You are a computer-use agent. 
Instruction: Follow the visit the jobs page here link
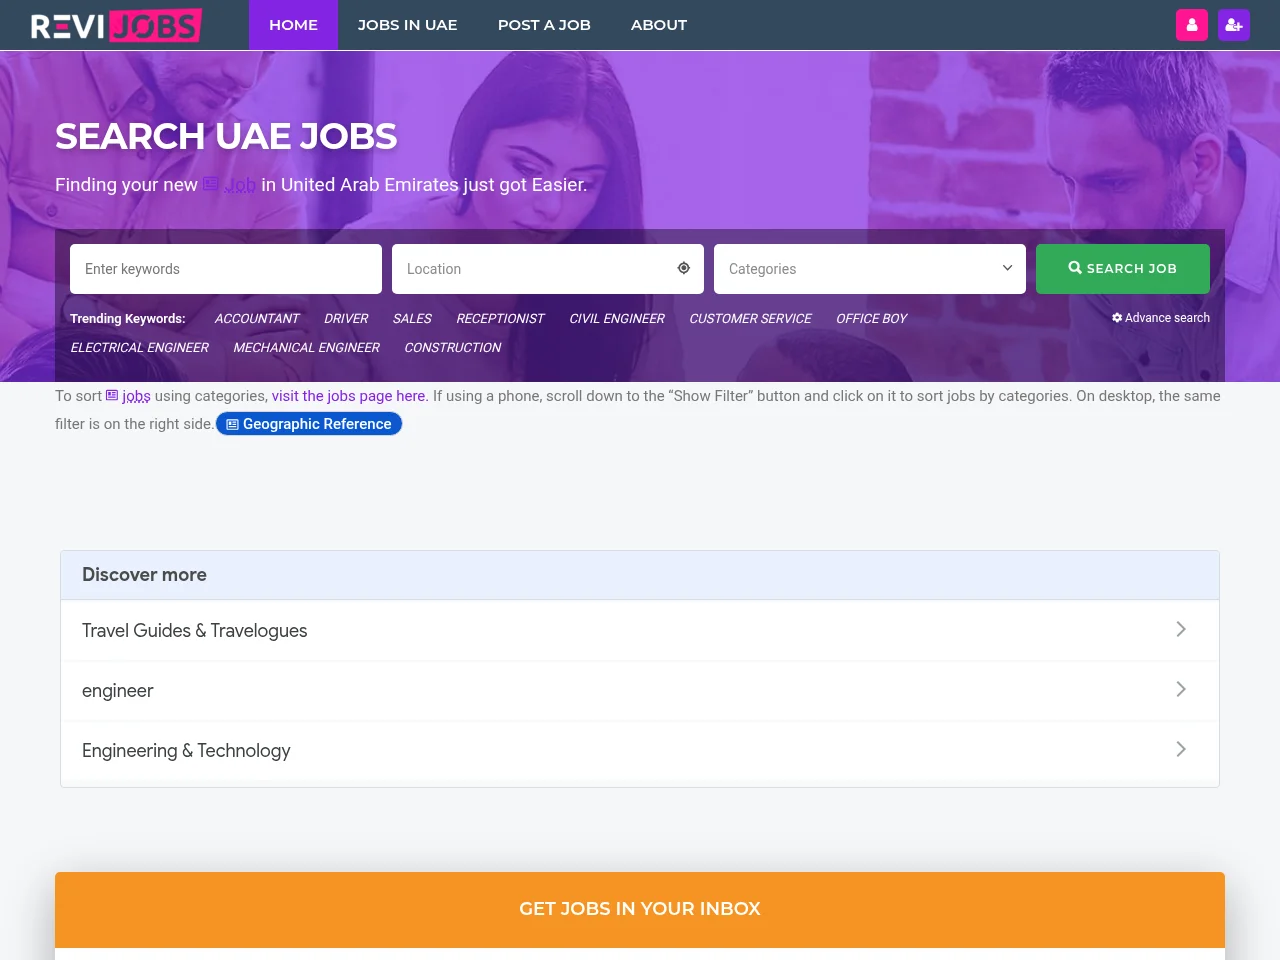click(348, 396)
